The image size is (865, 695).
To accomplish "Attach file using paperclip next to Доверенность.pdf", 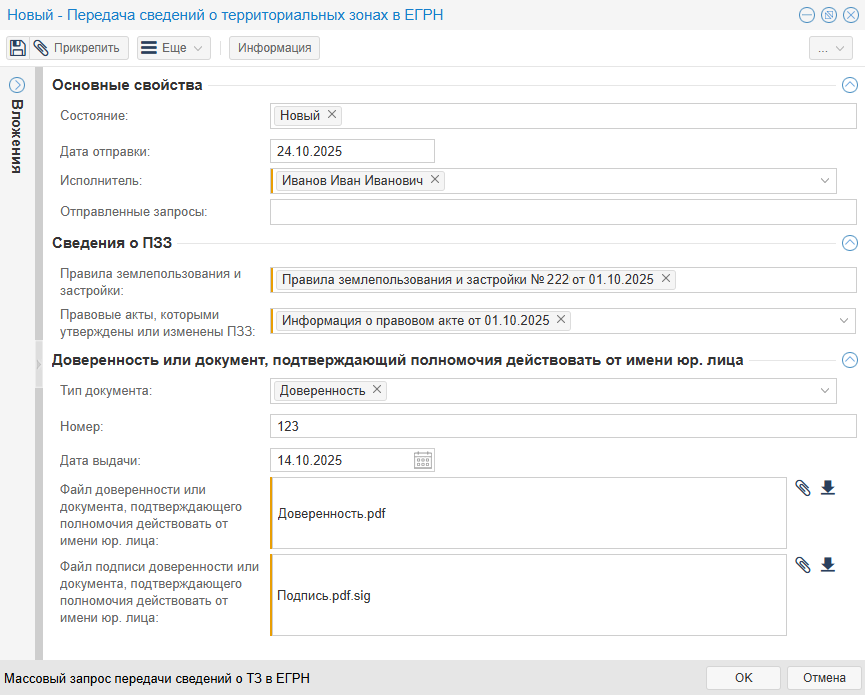I will 803,488.
